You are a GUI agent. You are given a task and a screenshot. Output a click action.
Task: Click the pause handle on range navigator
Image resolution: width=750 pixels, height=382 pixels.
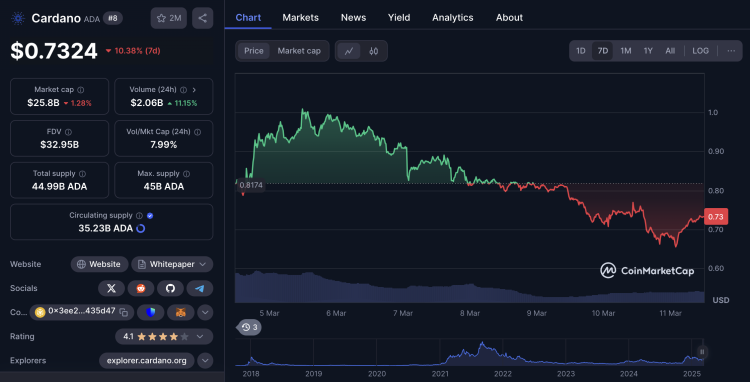click(702, 352)
